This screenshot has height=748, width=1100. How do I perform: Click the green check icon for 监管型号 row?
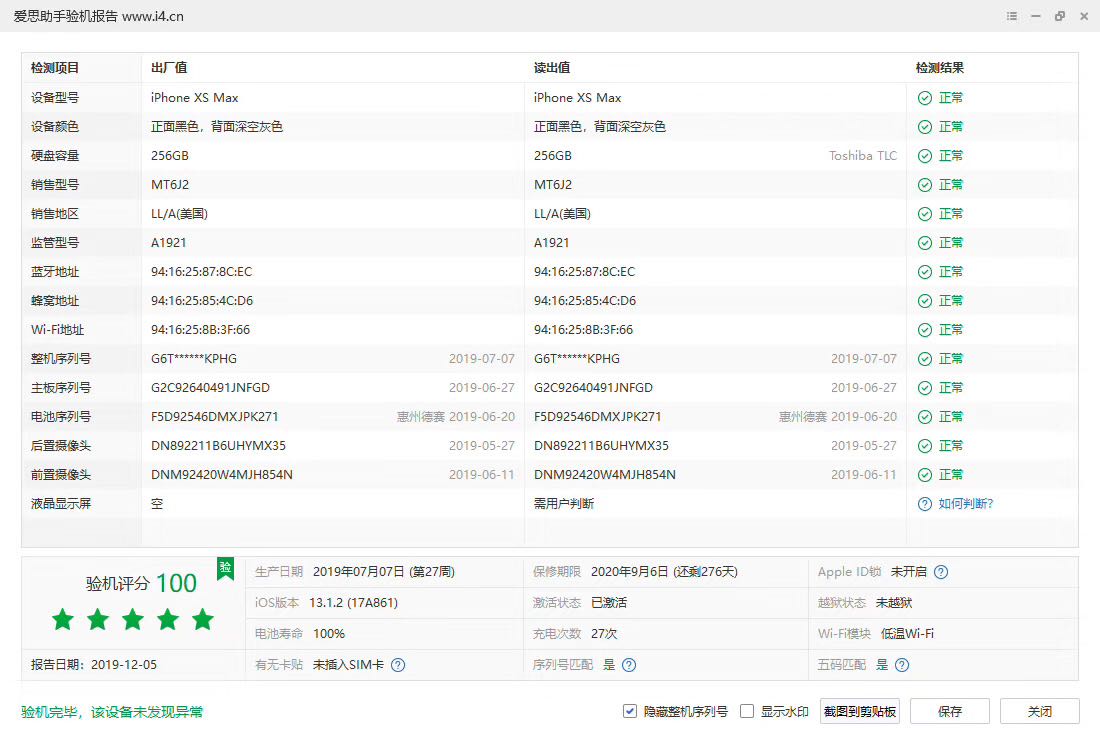925,243
